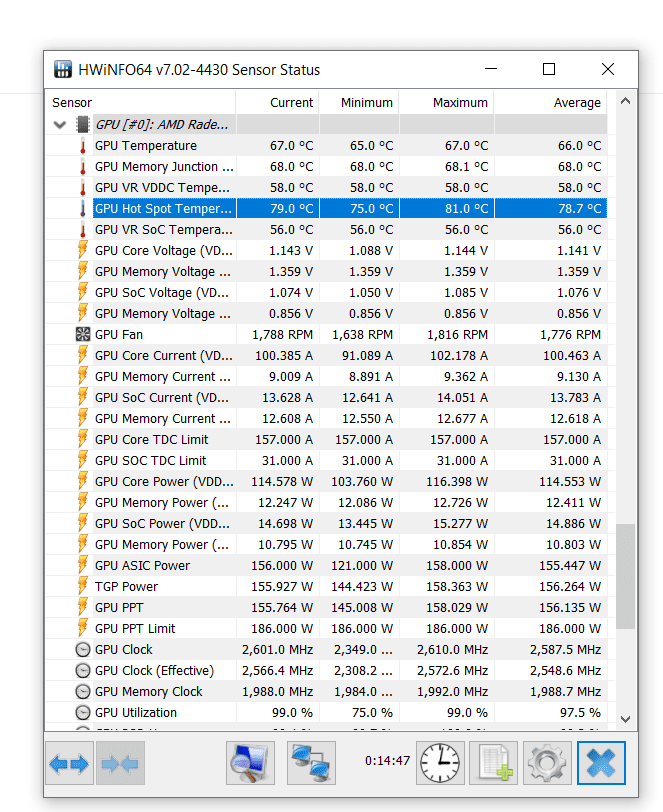
Task: Click the network remote monitors icon
Action: pos(311,764)
